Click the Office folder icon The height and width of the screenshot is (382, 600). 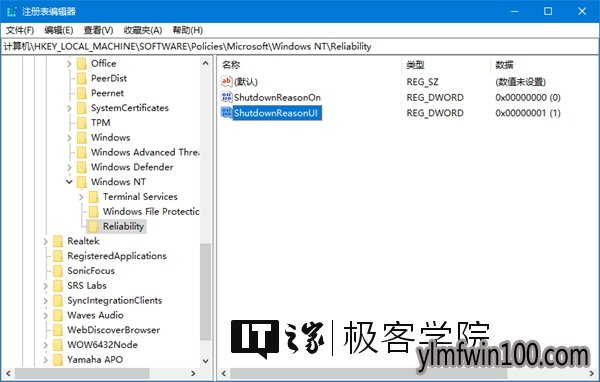pyautogui.click(x=82, y=64)
